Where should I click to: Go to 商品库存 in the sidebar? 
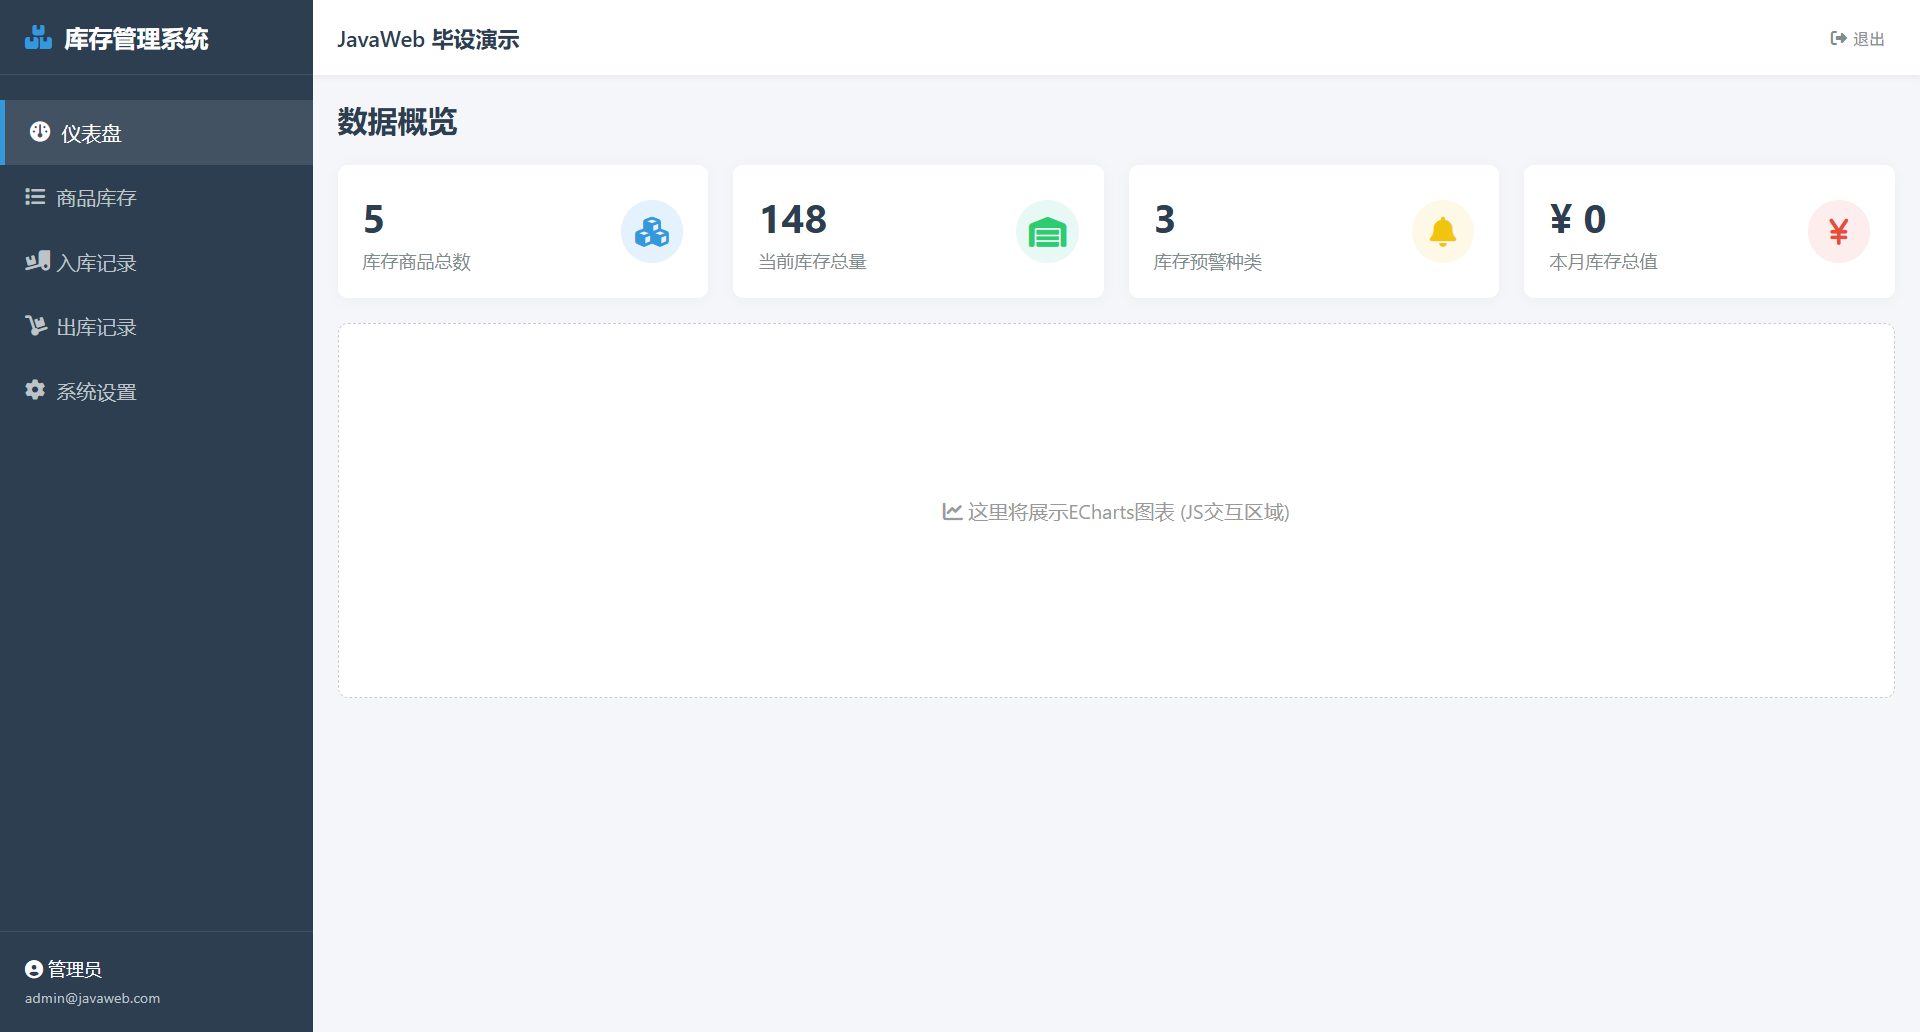pos(96,198)
